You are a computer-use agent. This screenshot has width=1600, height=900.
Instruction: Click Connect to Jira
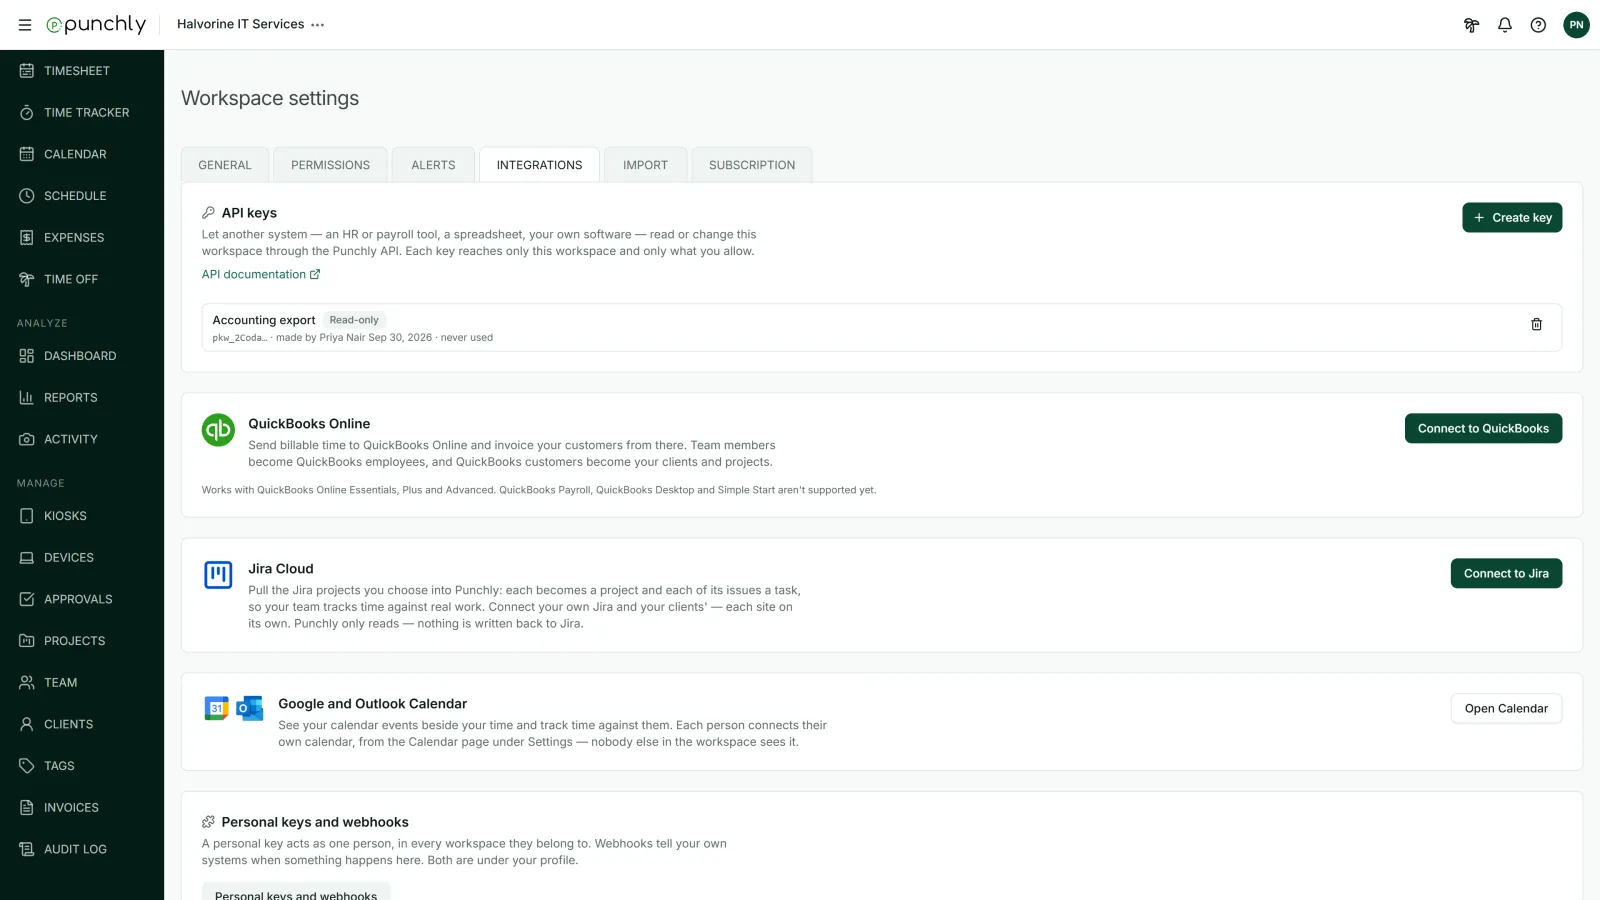[x=1506, y=573]
